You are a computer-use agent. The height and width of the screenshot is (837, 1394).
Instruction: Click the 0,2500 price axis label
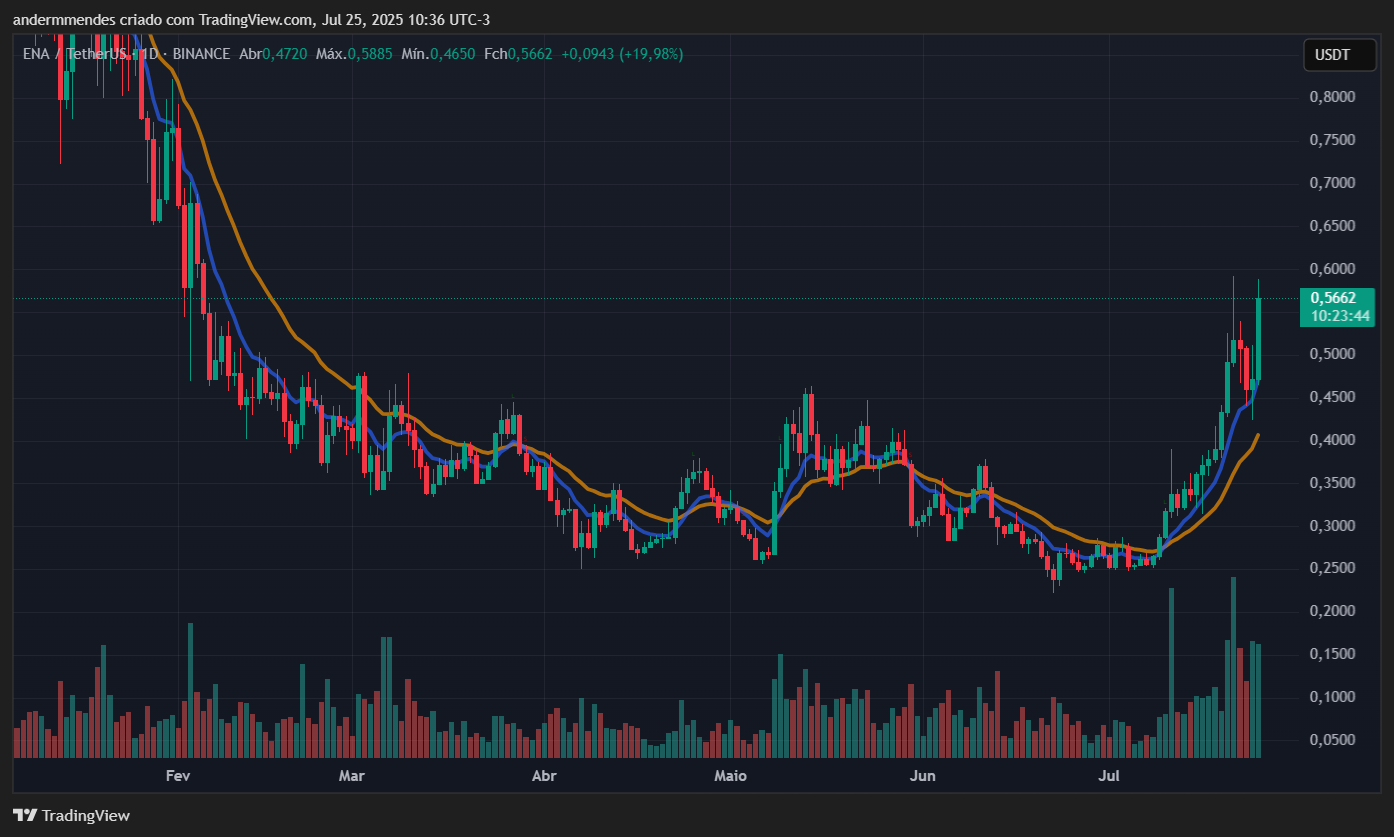1332,568
